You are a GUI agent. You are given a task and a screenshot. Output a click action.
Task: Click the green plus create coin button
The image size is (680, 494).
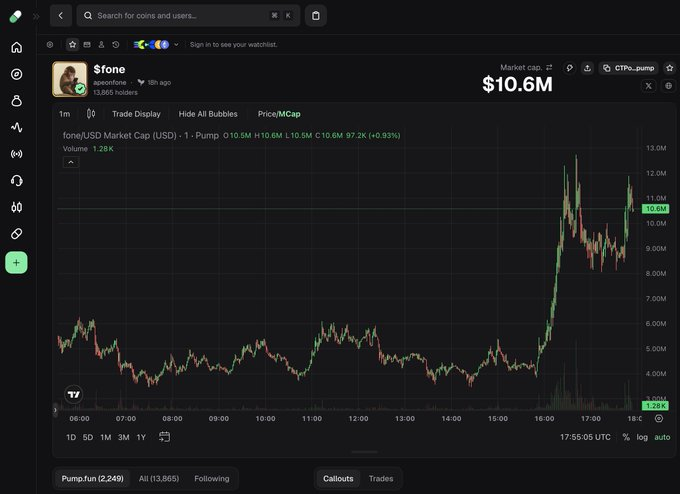(x=16, y=262)
